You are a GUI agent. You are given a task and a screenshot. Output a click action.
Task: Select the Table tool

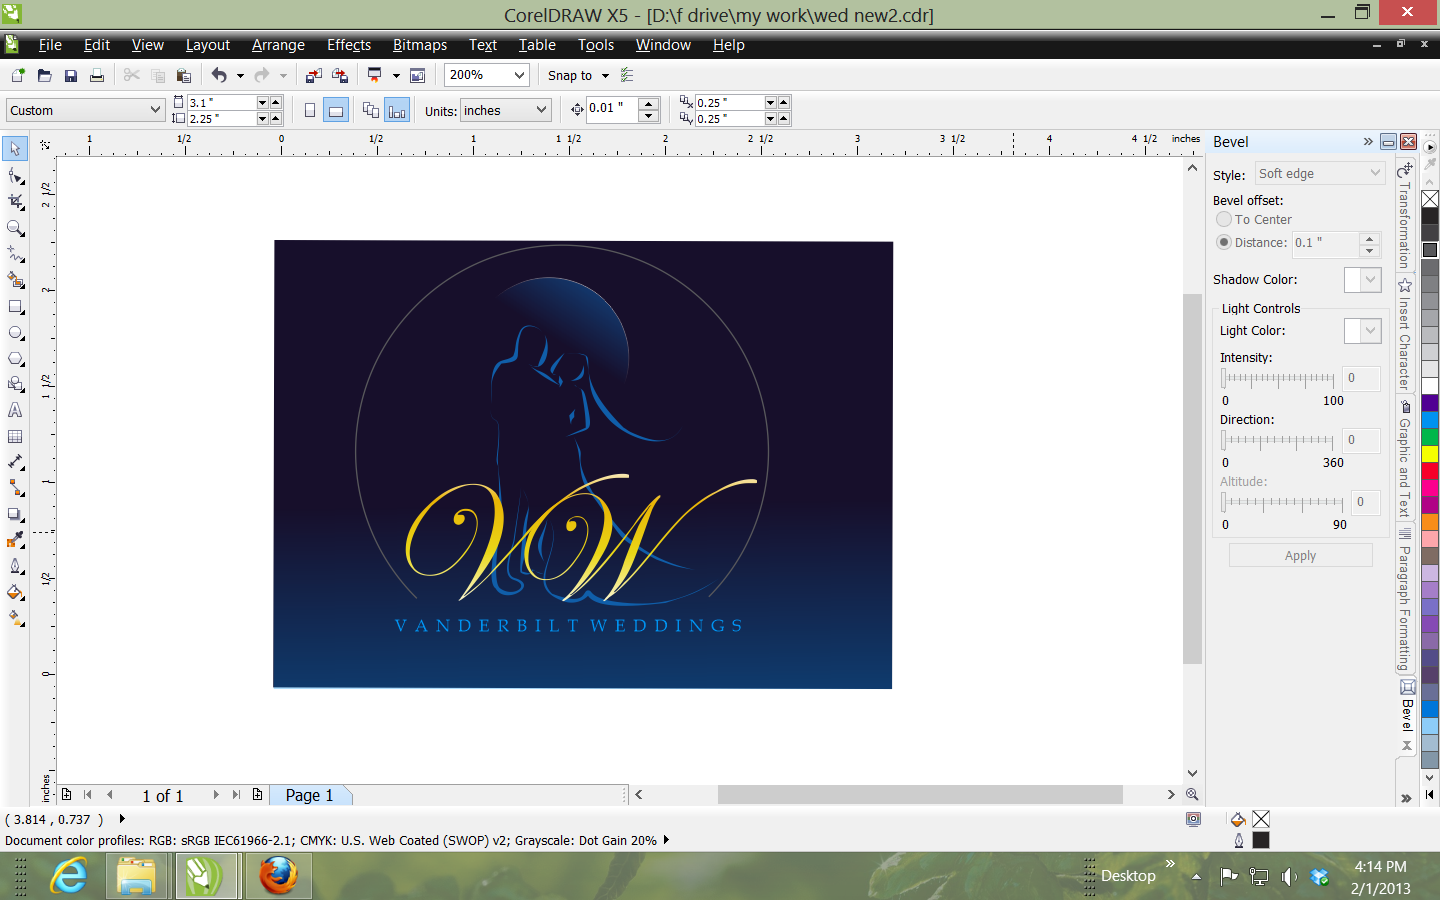tap(16, 437)
